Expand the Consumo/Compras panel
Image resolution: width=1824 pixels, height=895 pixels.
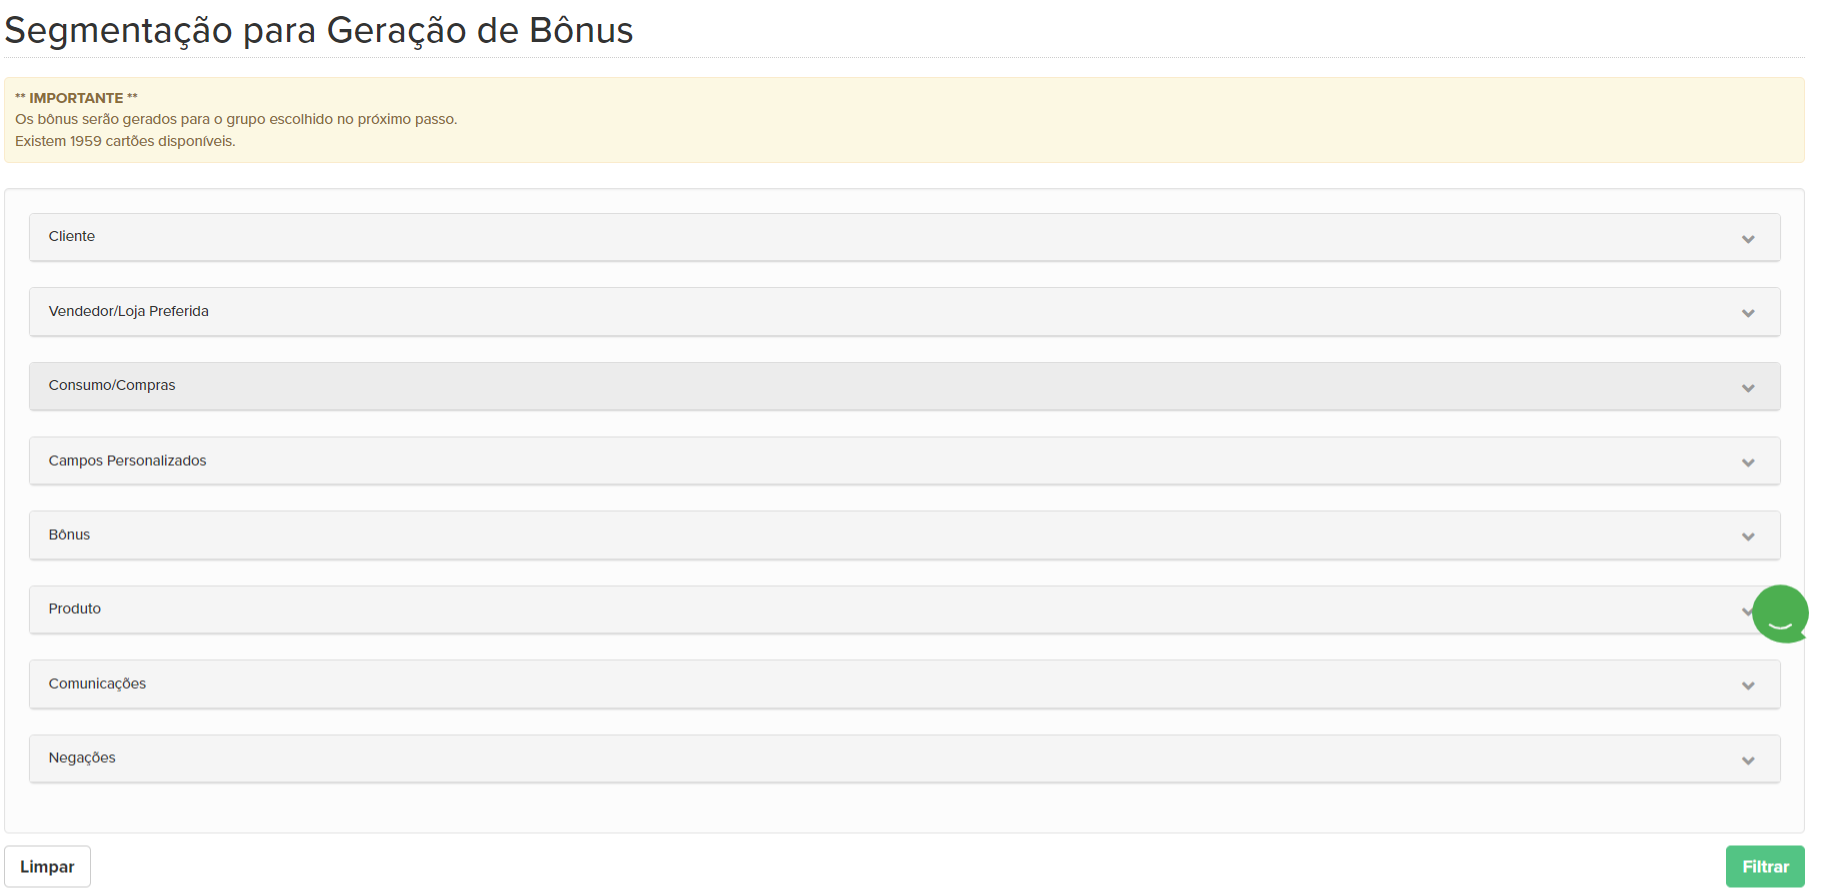click(904, 386)
